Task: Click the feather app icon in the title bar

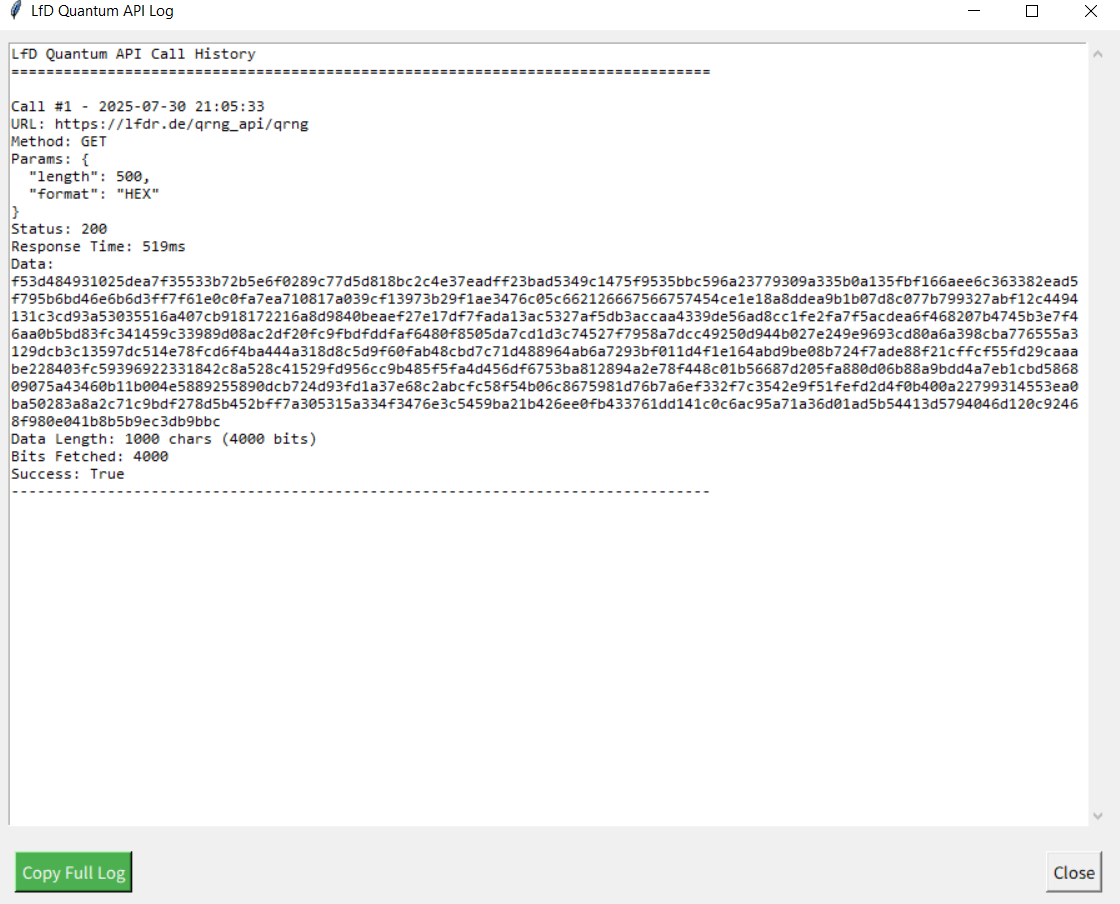Action: point(16,11)
